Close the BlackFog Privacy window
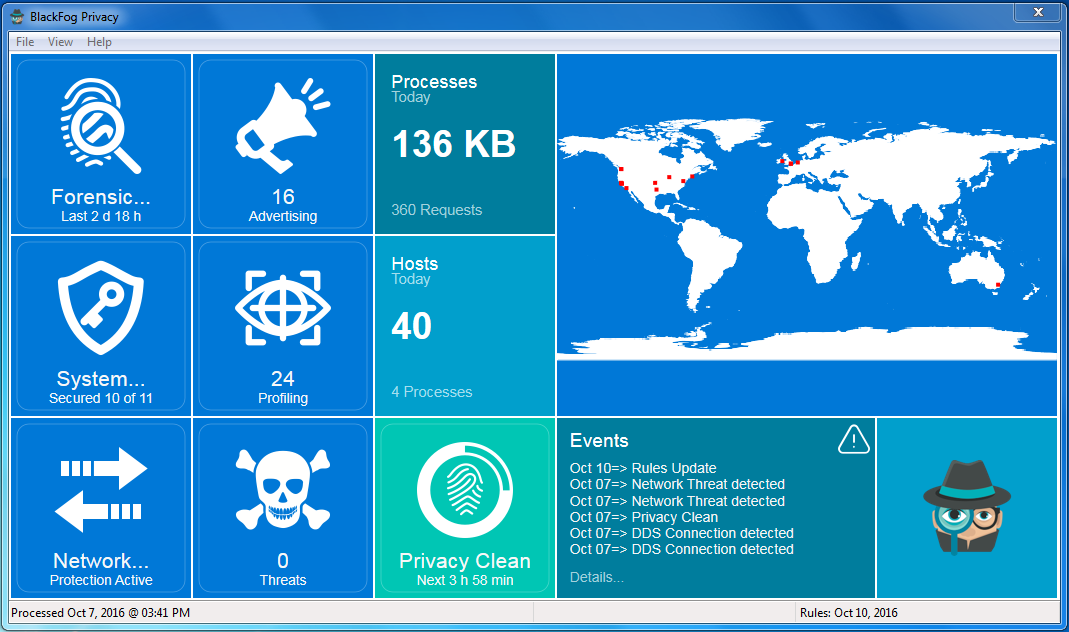This screenshot has width=1069, height=632. 1038,12
